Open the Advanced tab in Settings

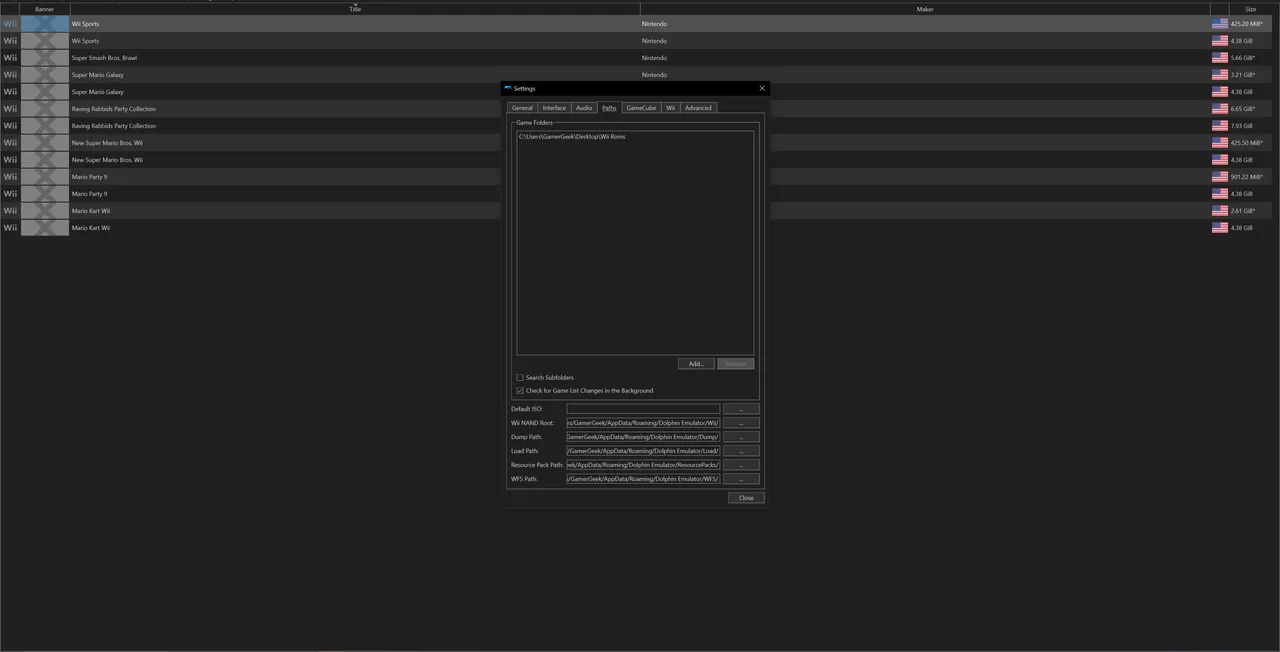pyautogui.click(x=698, y=108)
